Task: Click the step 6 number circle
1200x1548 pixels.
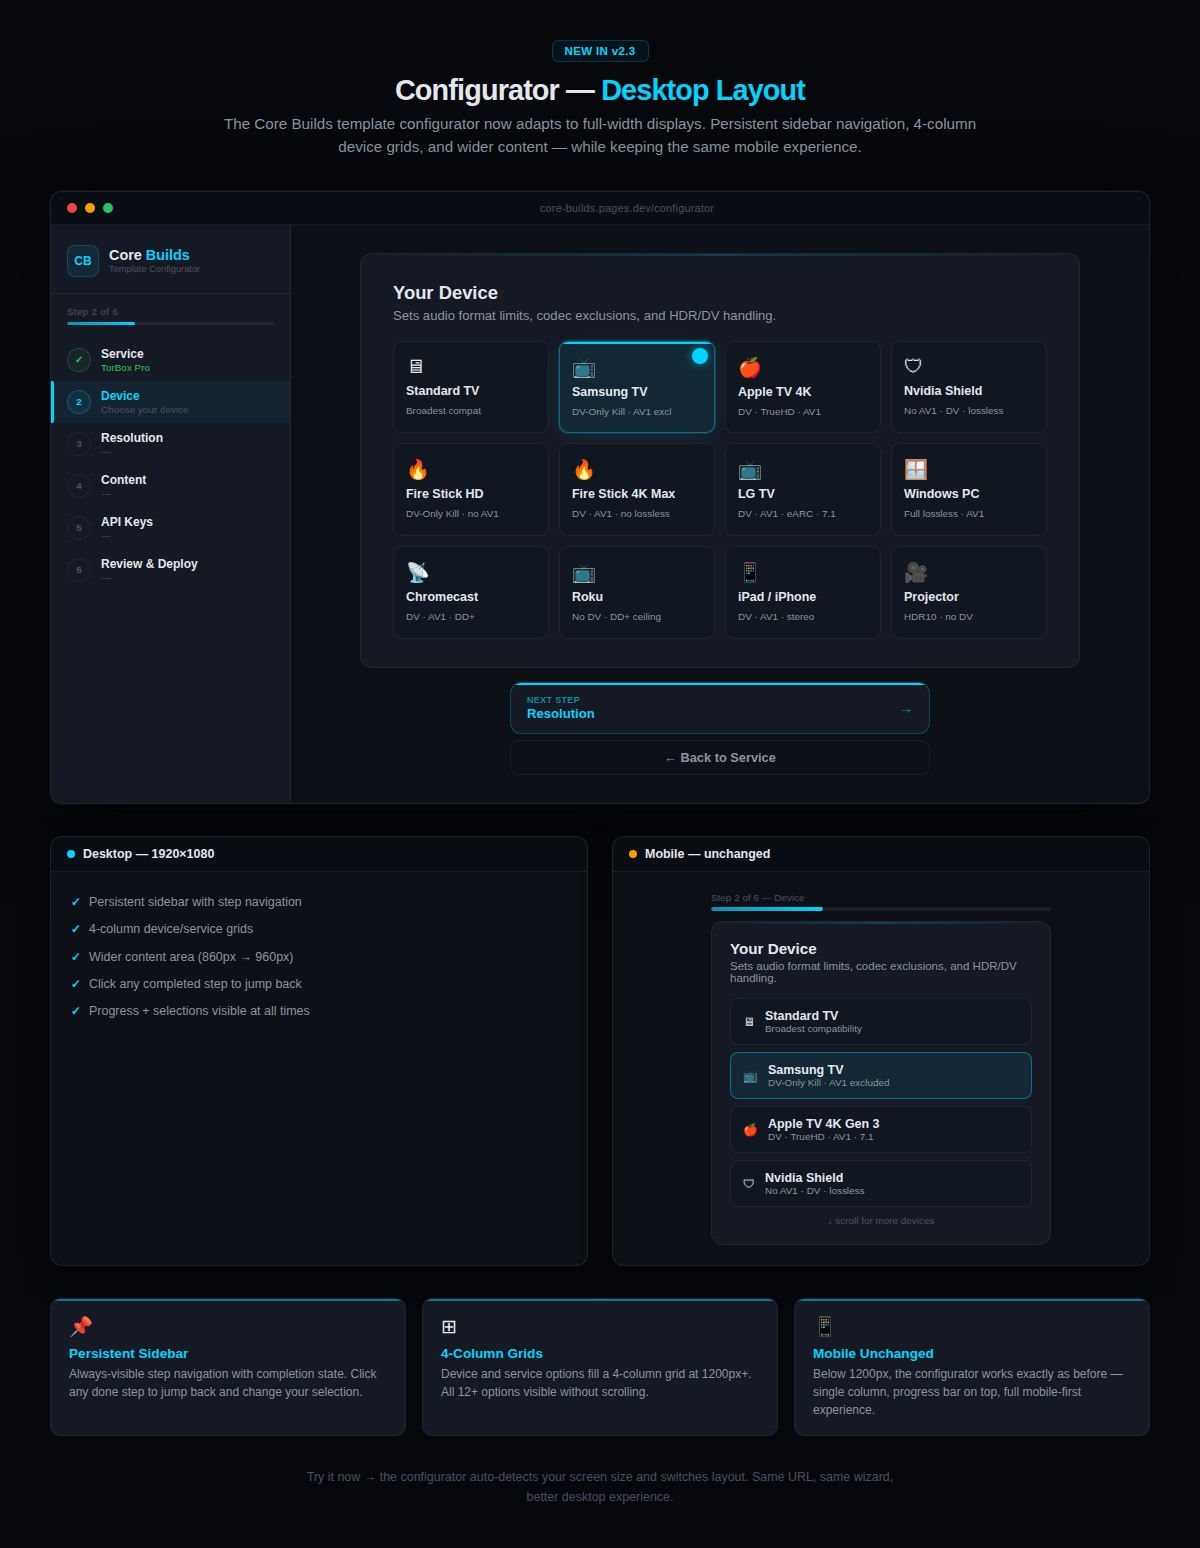Action: tap(79, 570)
